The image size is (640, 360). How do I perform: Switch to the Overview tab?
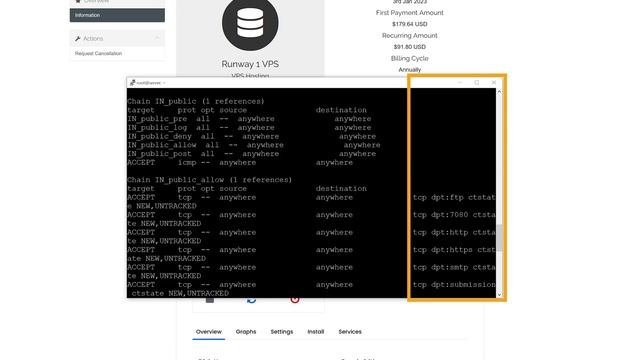209,332
